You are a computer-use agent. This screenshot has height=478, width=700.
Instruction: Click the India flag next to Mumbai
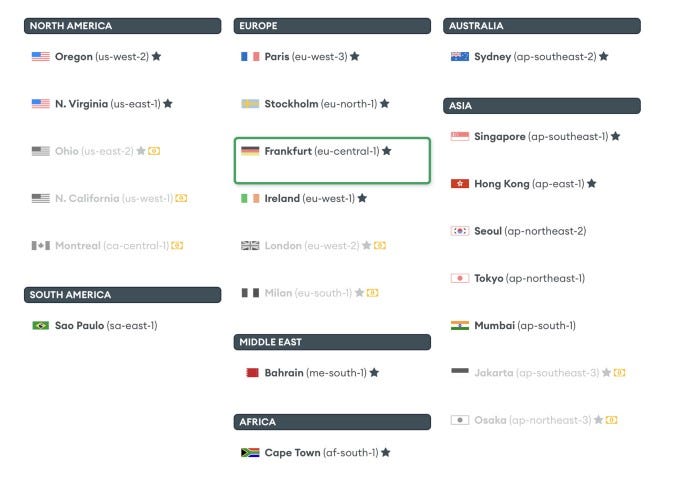(x=460, y=325)
